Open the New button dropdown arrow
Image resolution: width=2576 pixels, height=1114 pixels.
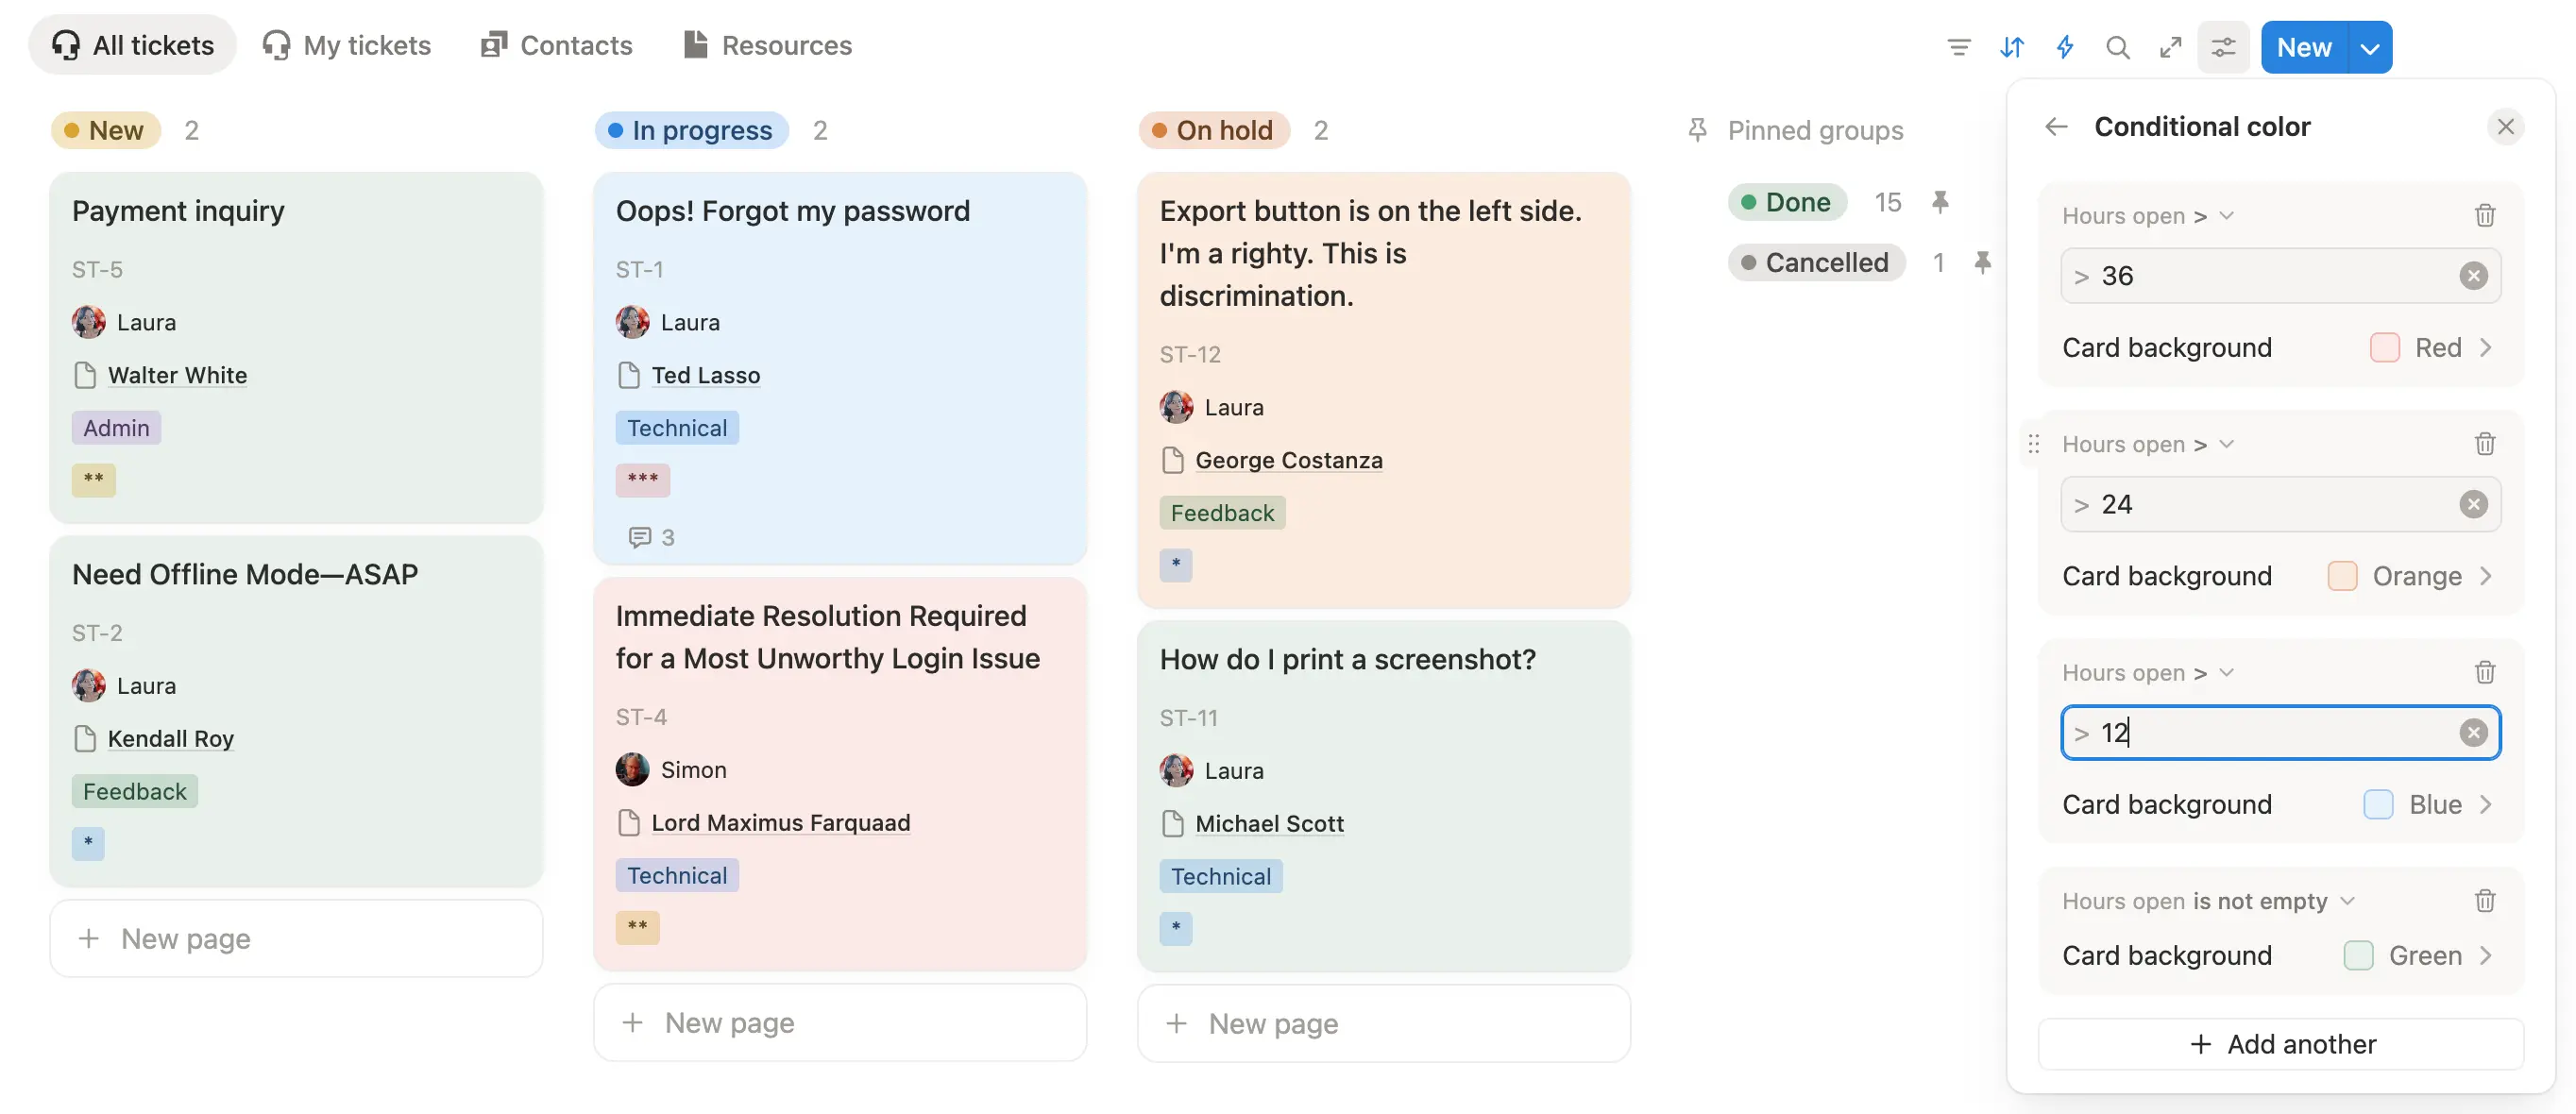[2367, 46]
